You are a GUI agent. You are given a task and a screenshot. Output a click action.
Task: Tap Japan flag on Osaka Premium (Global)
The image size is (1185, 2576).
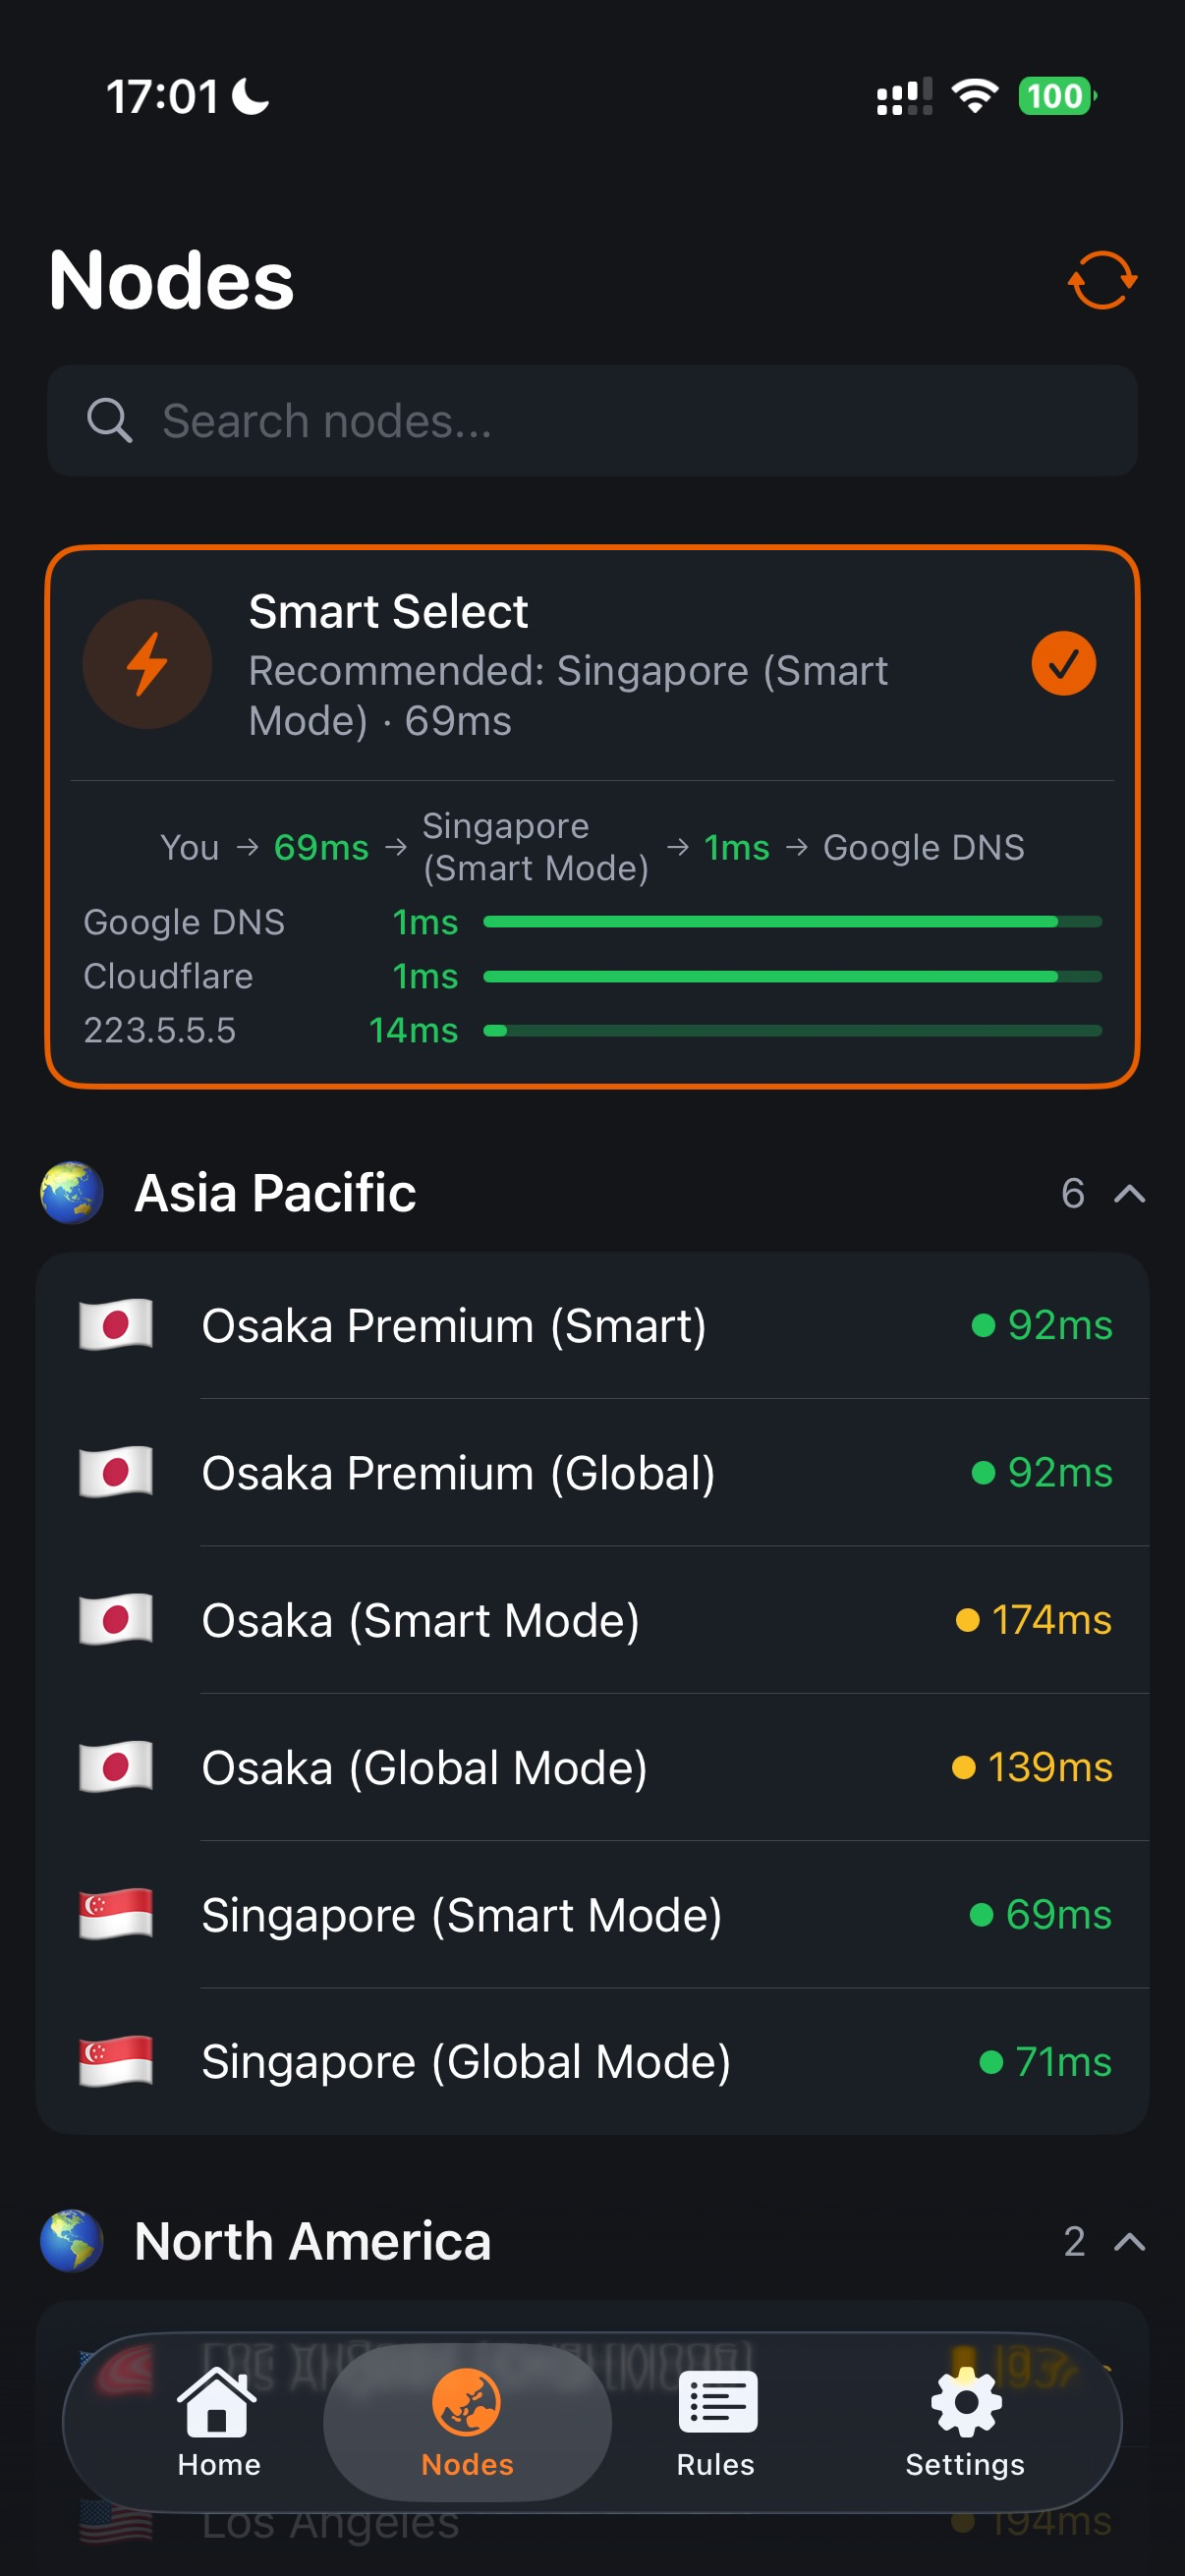(116, 1472)
